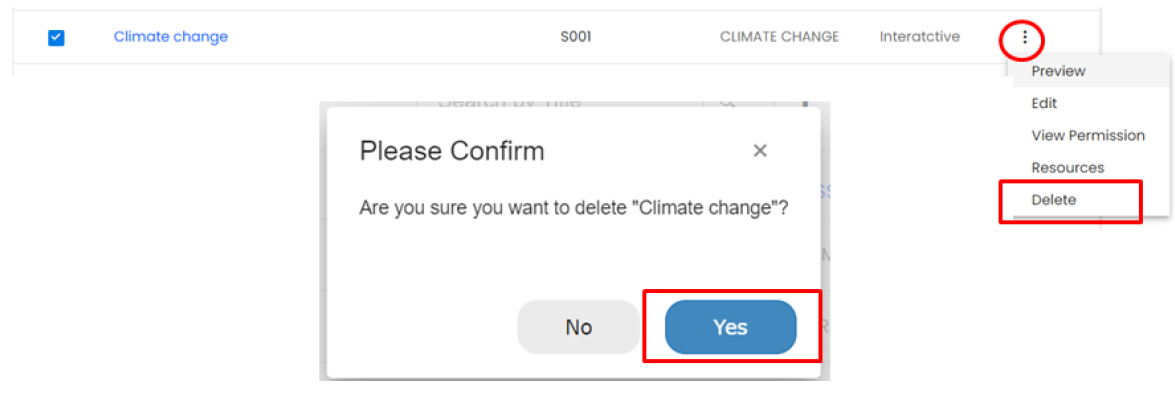
Task: Click the blue link peeking beside the dialog
Action: coord(825,190)
